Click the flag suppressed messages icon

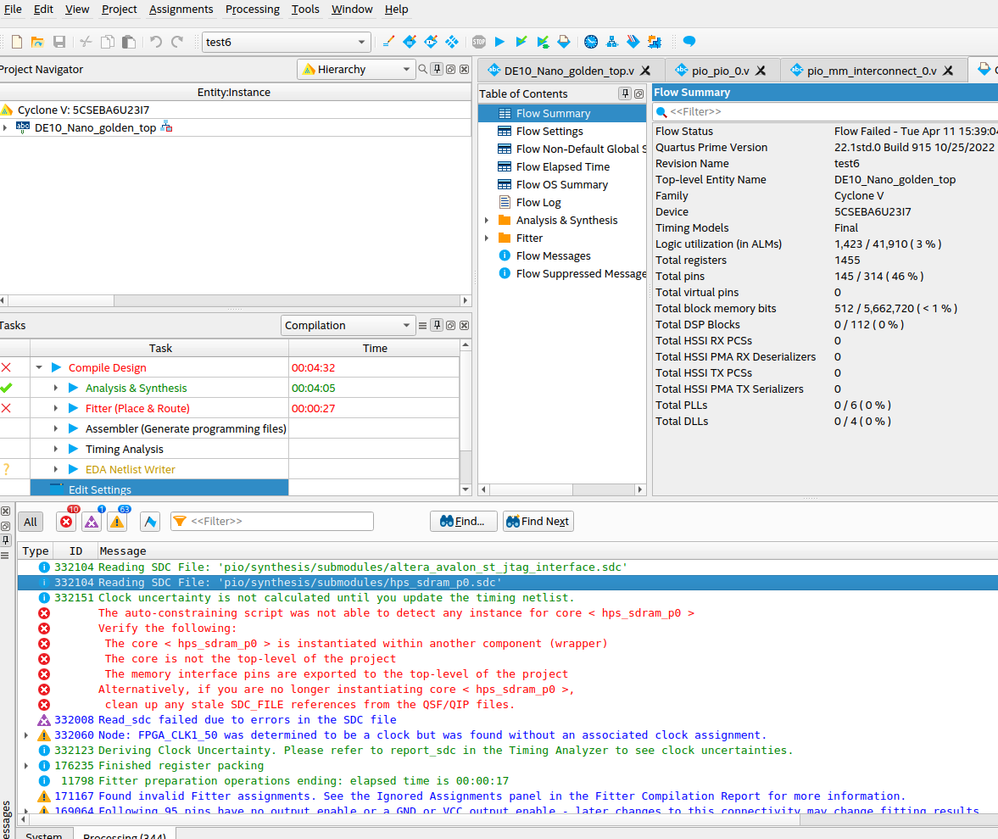pos(150,522)
